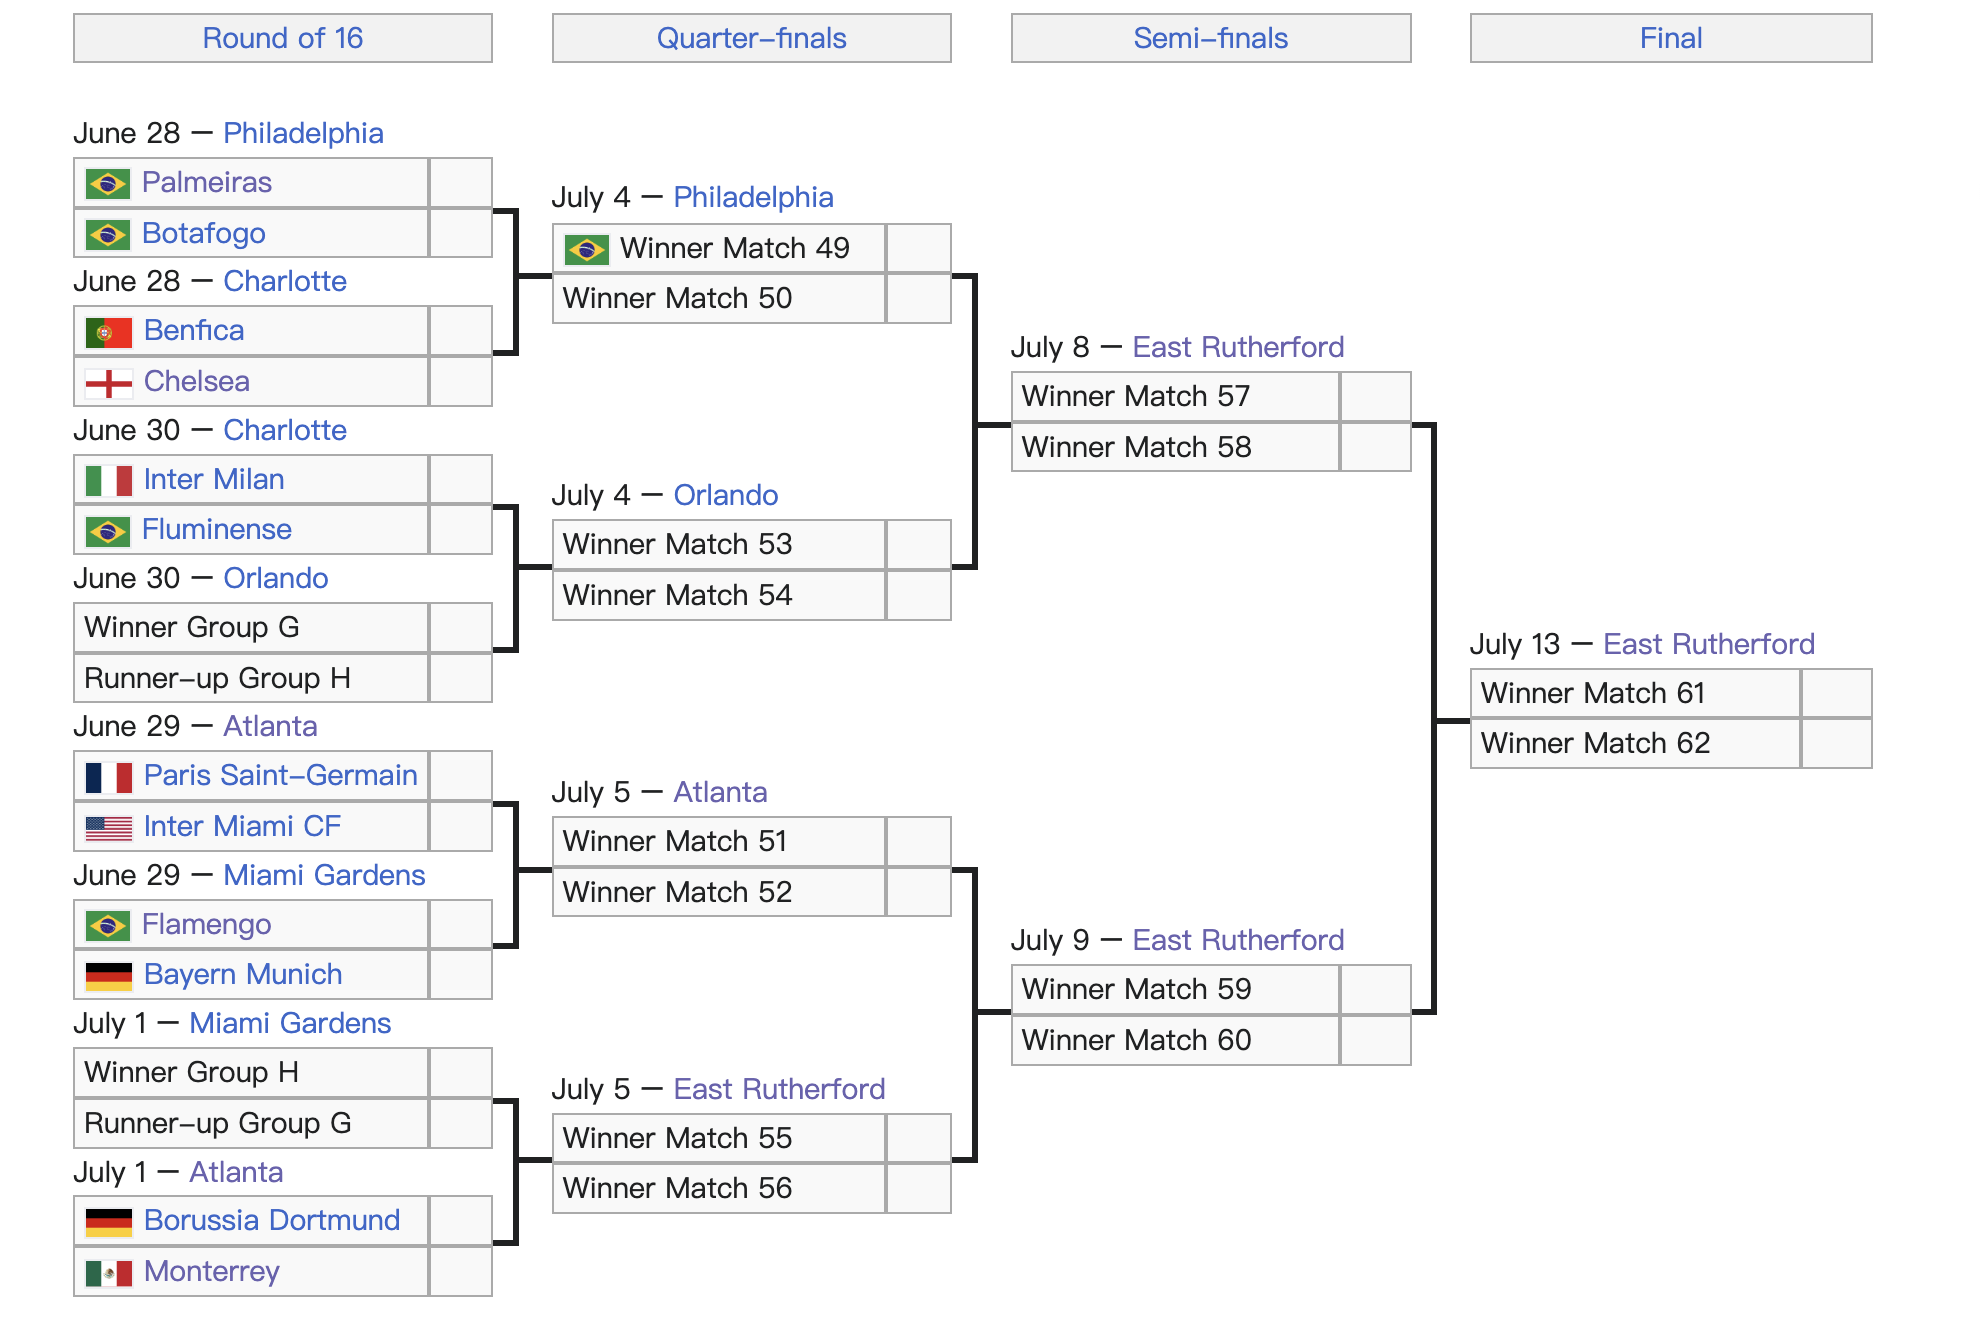1980x1334 pixels.
Task: Click the Mexico flag next to Monterrey
Action: tap(109, 1273)
